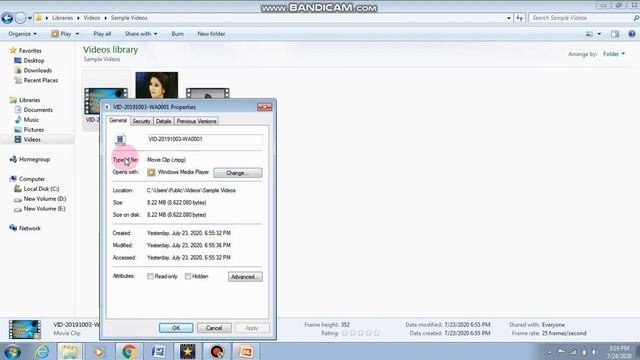Open Downloads in the navigation pane
Viewport: 640px width, 360px height.
click(38, 70)
